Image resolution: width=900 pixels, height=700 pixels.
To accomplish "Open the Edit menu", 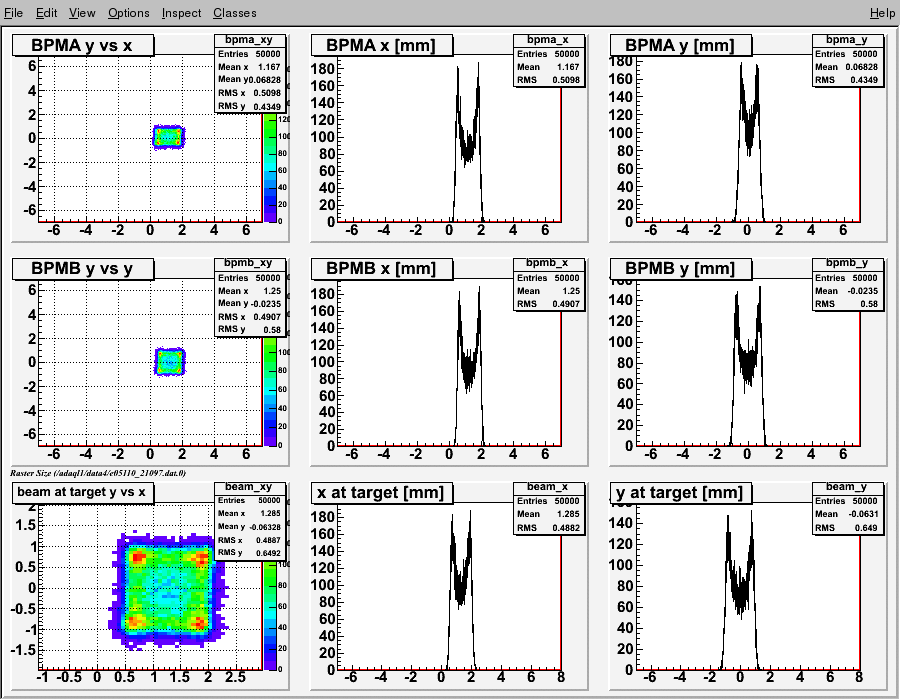I will [46, 13].
